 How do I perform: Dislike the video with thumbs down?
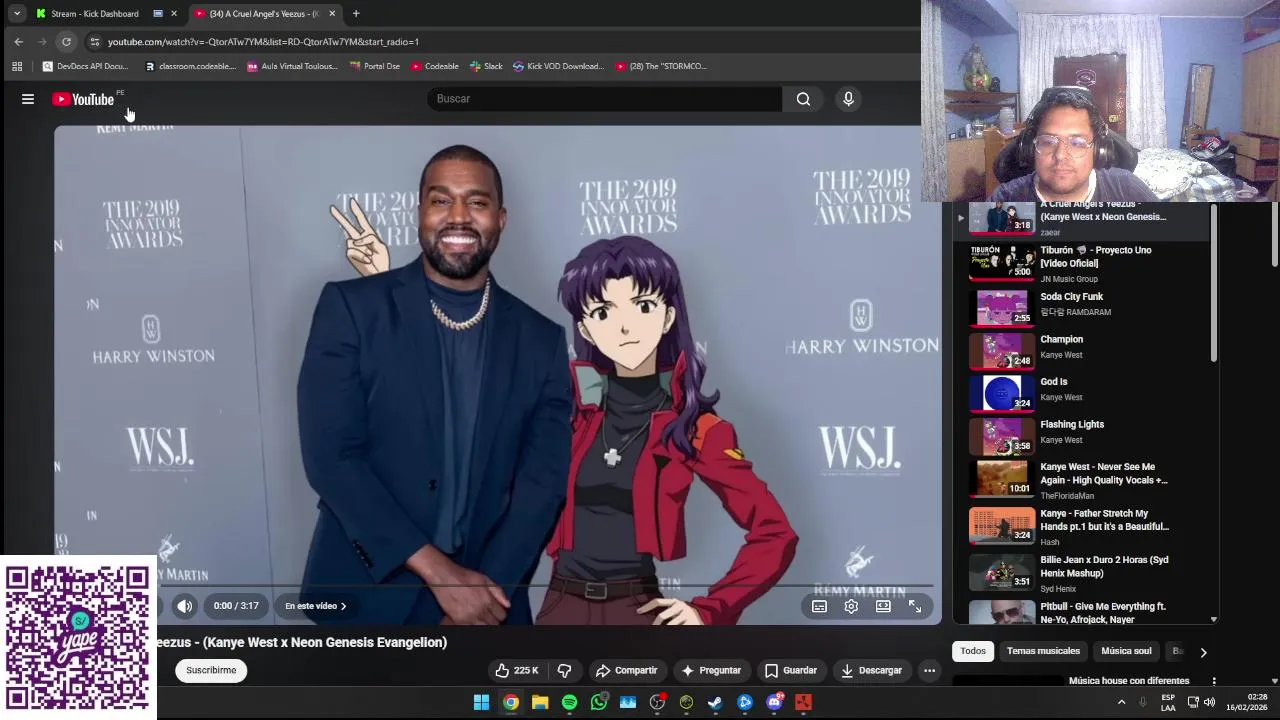click(x=564, y=670)
